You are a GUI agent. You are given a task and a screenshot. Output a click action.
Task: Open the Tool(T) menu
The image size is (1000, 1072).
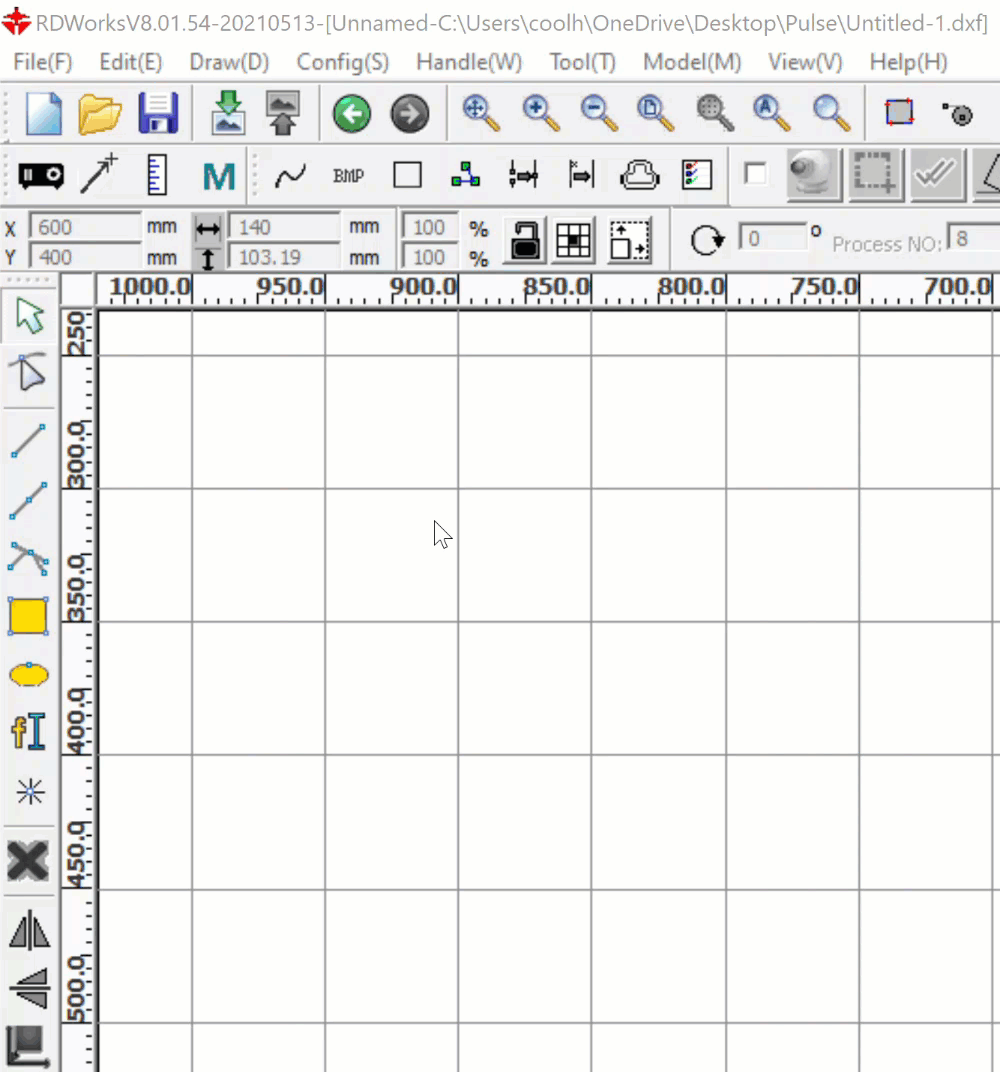click(x=582, y=62)
